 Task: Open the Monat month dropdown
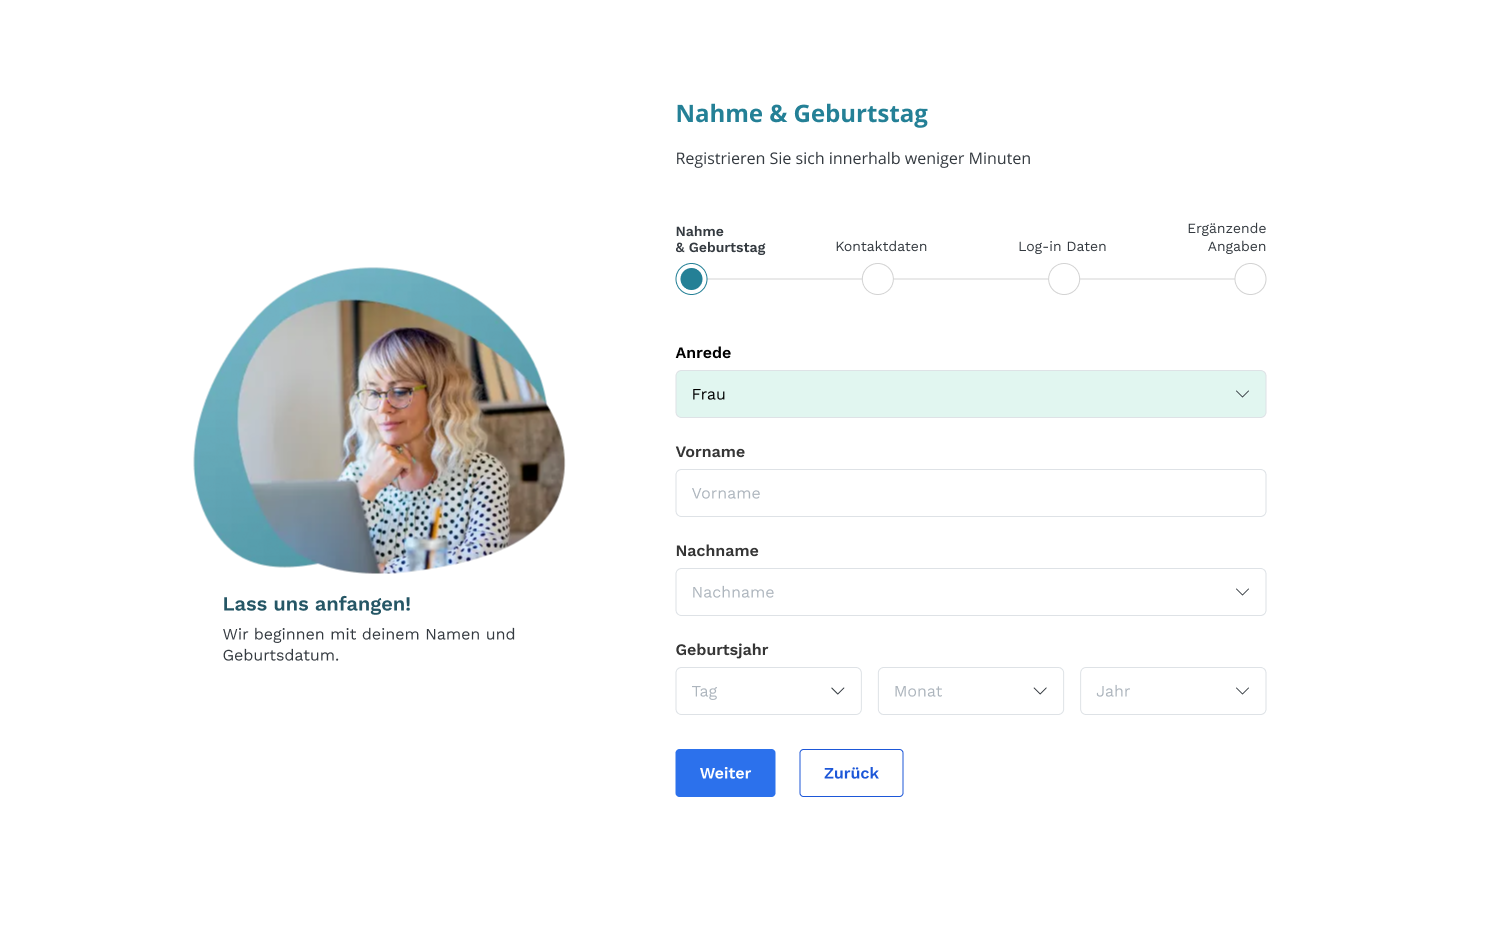[970, 691]
